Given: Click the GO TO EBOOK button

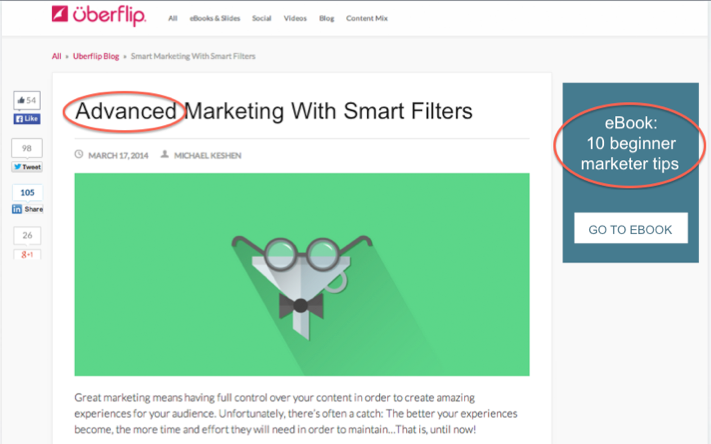Looking at the screenshot, I should point(631,228).
